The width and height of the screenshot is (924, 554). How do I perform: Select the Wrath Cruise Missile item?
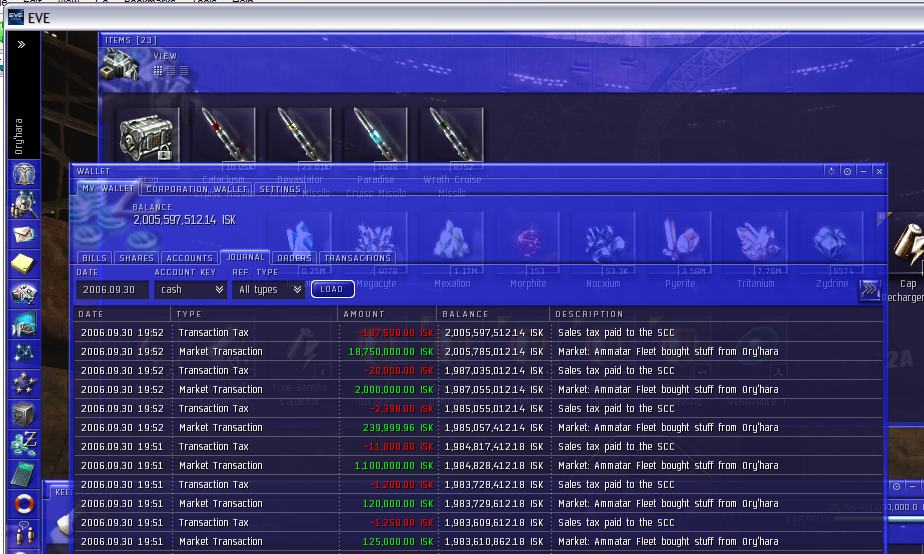click(452, 136)
